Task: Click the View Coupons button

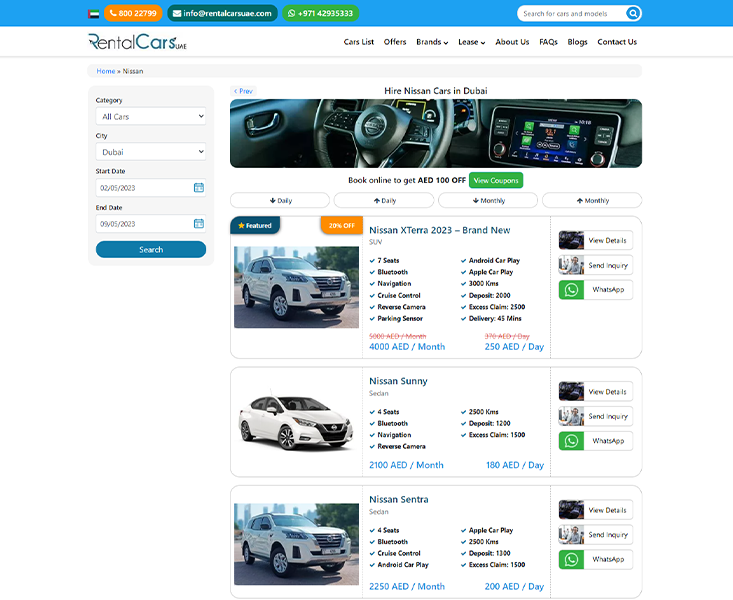Action: 496,180
